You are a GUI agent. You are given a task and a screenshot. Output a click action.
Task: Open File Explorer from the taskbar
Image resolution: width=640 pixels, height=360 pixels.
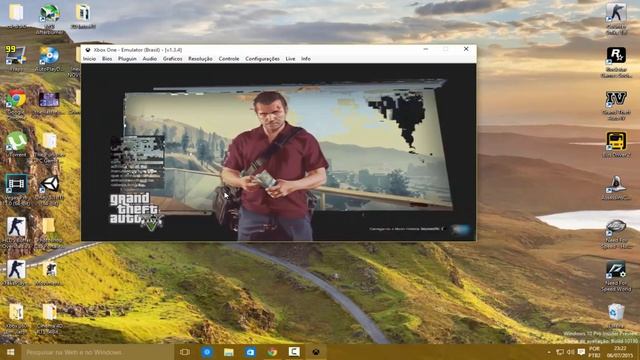pyautogui.click(x=229, y=352)
